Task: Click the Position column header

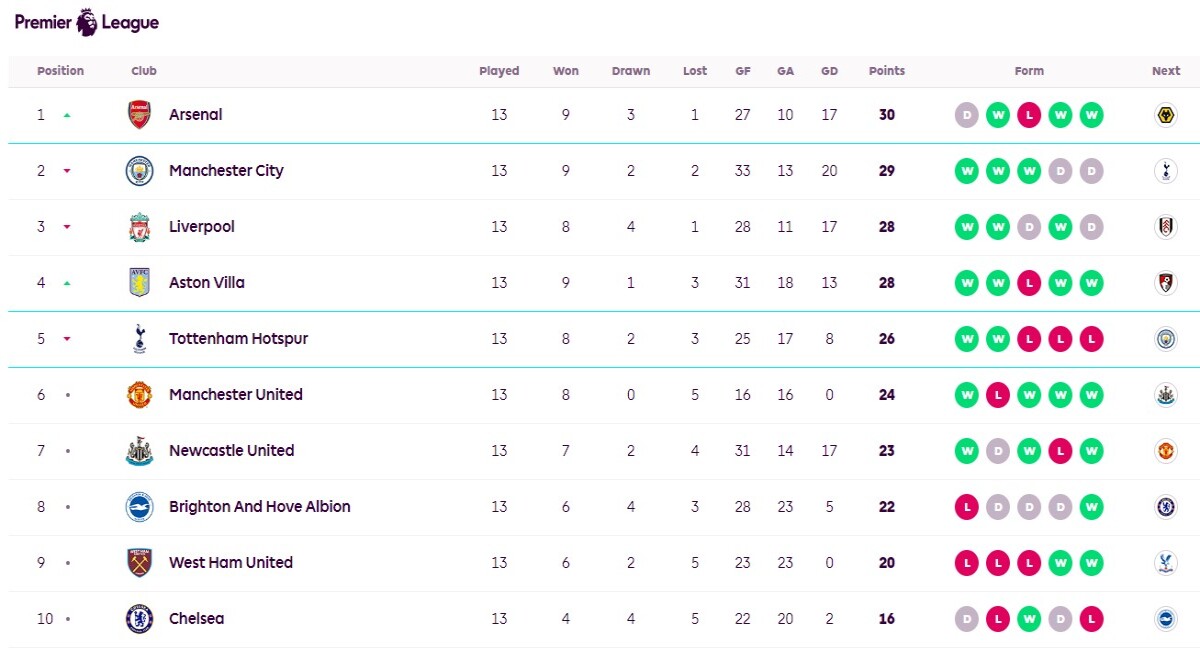Action: tap(61, 71)
